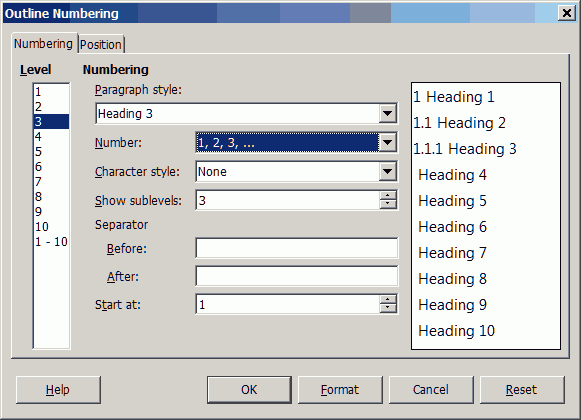This screenshot has width=581, height=420.
Task: Open the Character style dropdown
Action: (388, 171)
